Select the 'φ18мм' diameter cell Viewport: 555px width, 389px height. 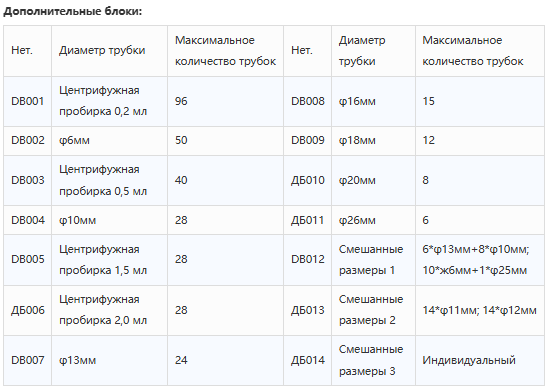[373, 141]
